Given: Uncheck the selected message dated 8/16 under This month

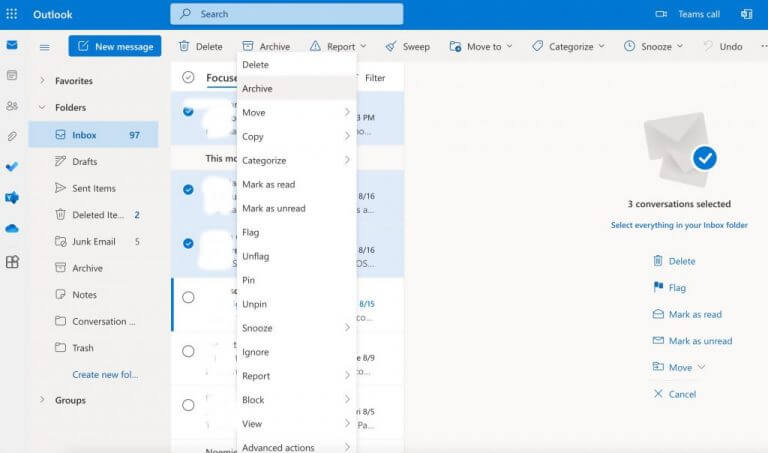Looking at the screenshot, I should (x=188, y=189).
